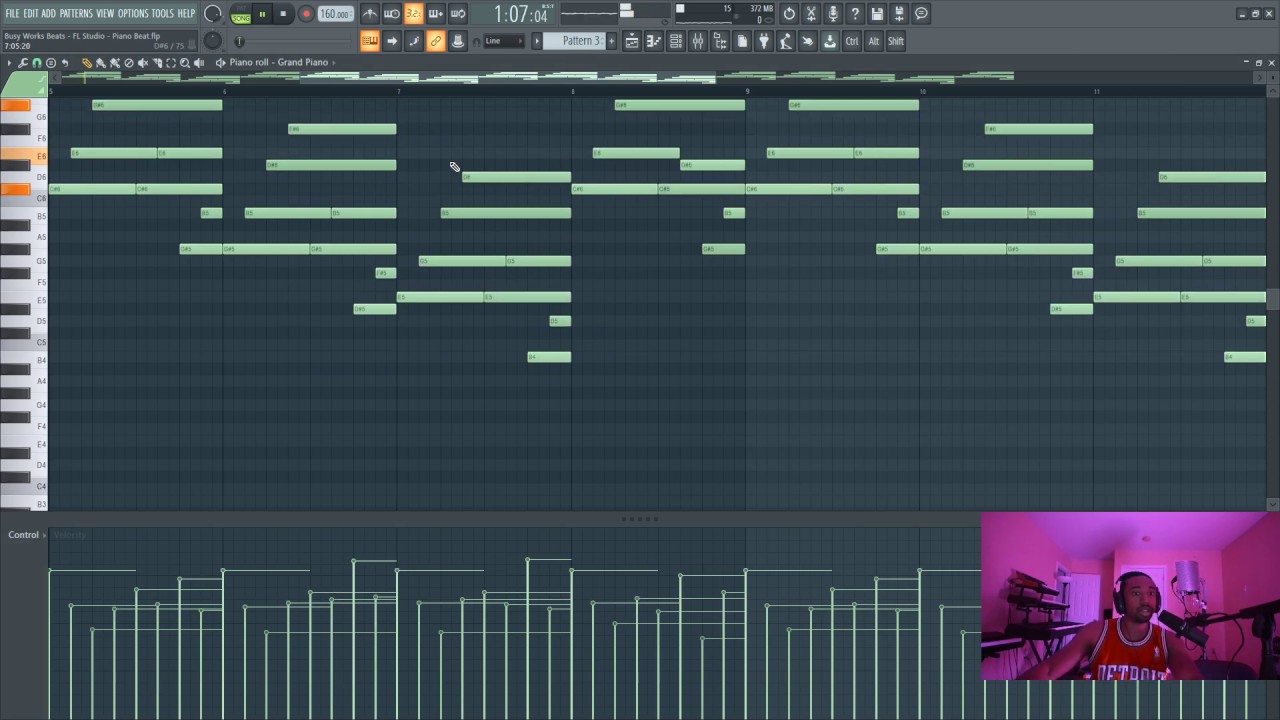Click the microphone one-click recording icon

click(833, 14)
